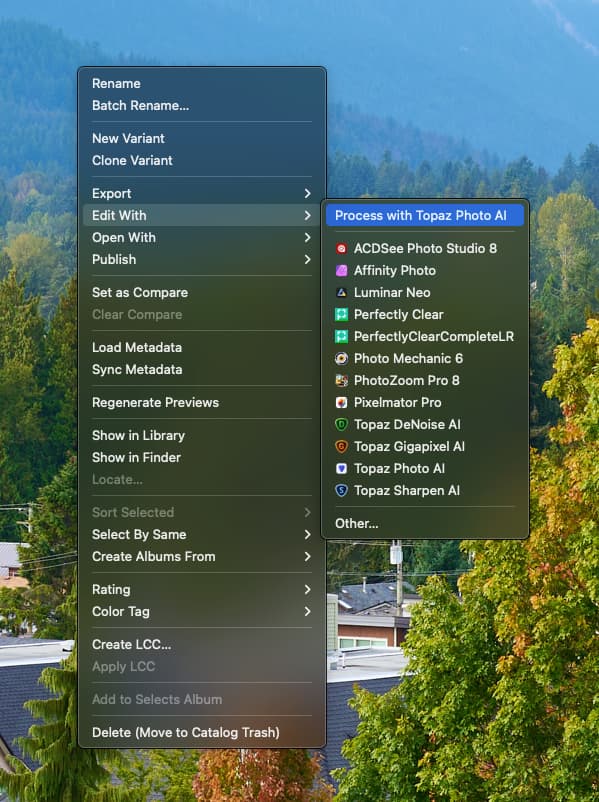Expand the Open With submenu chevron
The width and height of the screenshot is (599, 802).
(307, 237)
